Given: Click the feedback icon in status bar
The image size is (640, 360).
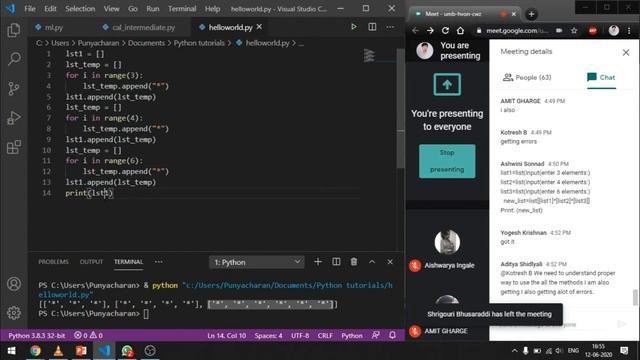Looking at the screenshot, I should pos(376,336).
